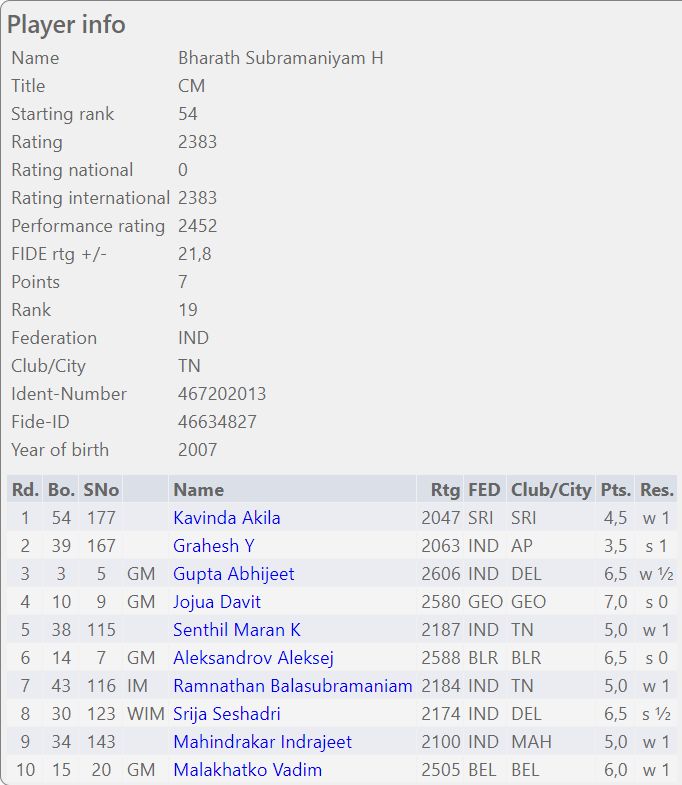Image resolution: width=682 pixels, height=785 pixels.
Task: Open Malakhatko Vadim player link
Action: coord(247,770)
